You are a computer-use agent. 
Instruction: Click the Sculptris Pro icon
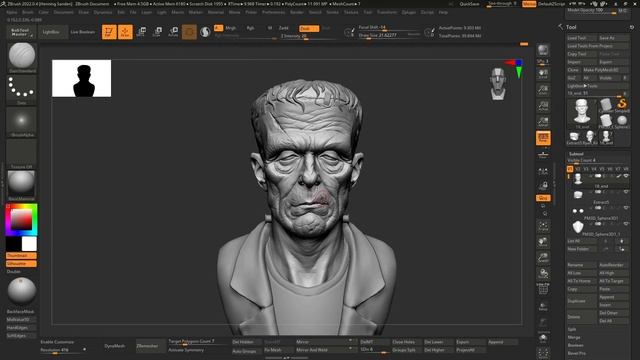pyautogui.click(x=205, y=32)
